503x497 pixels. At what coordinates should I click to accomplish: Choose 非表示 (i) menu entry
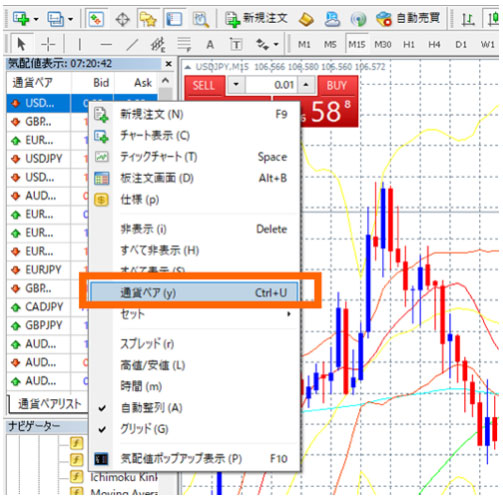click(194, 229)
